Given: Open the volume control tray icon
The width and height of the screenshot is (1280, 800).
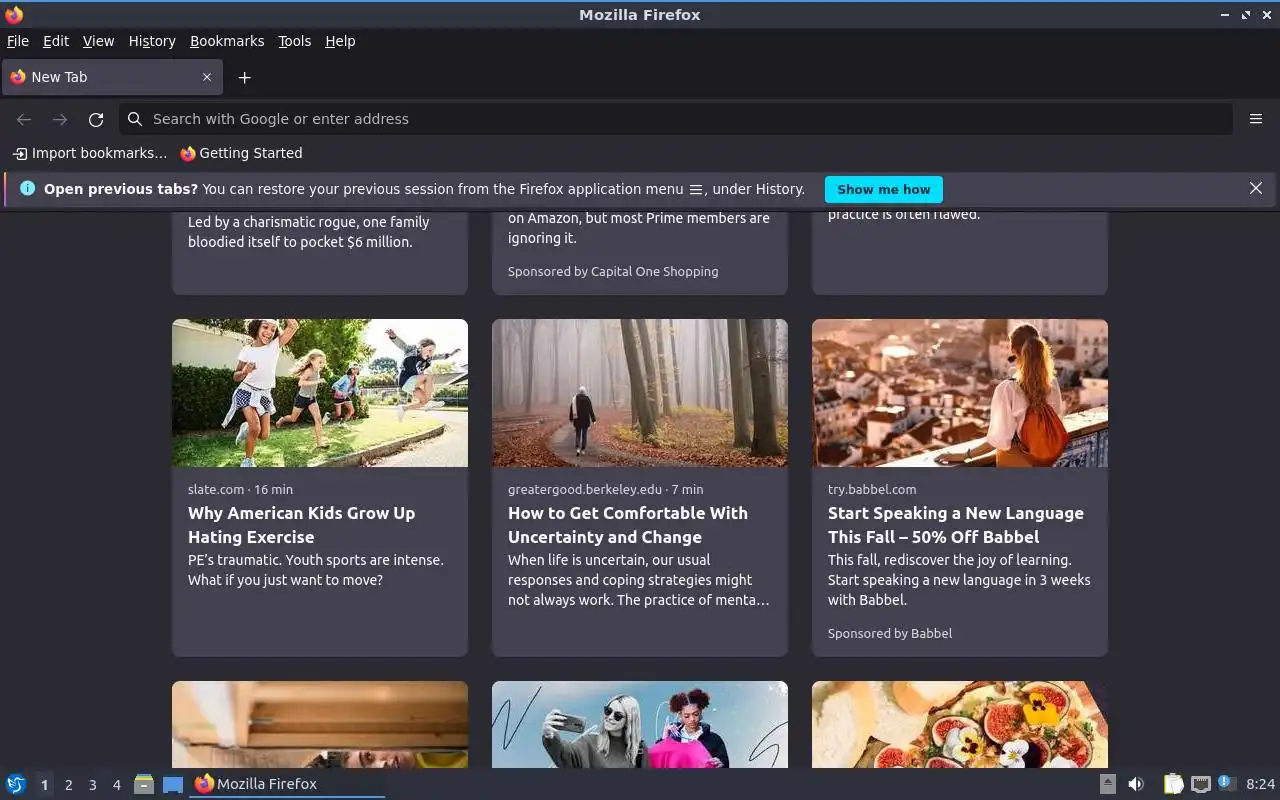Looking at the screenshot, I should tap(1136, 784).
